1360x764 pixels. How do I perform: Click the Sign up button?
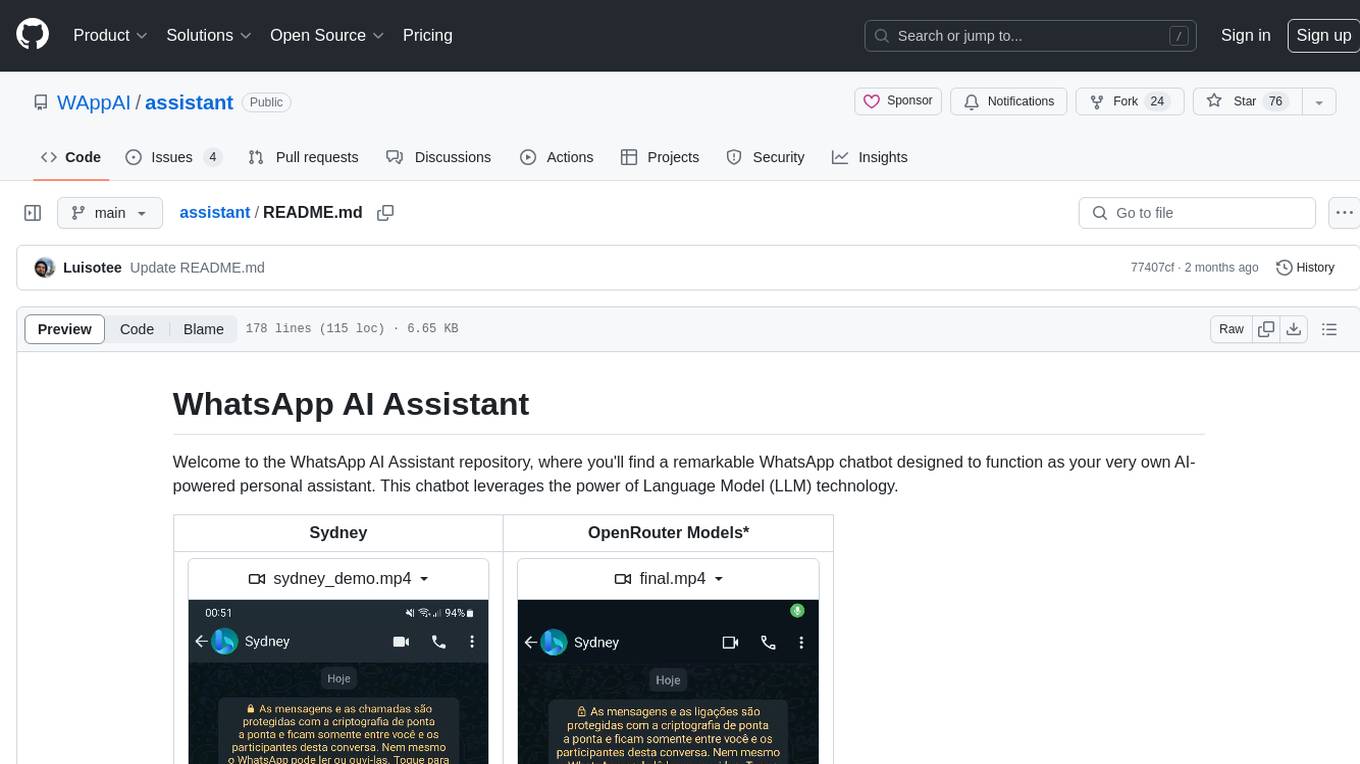tap(1323, 35)
